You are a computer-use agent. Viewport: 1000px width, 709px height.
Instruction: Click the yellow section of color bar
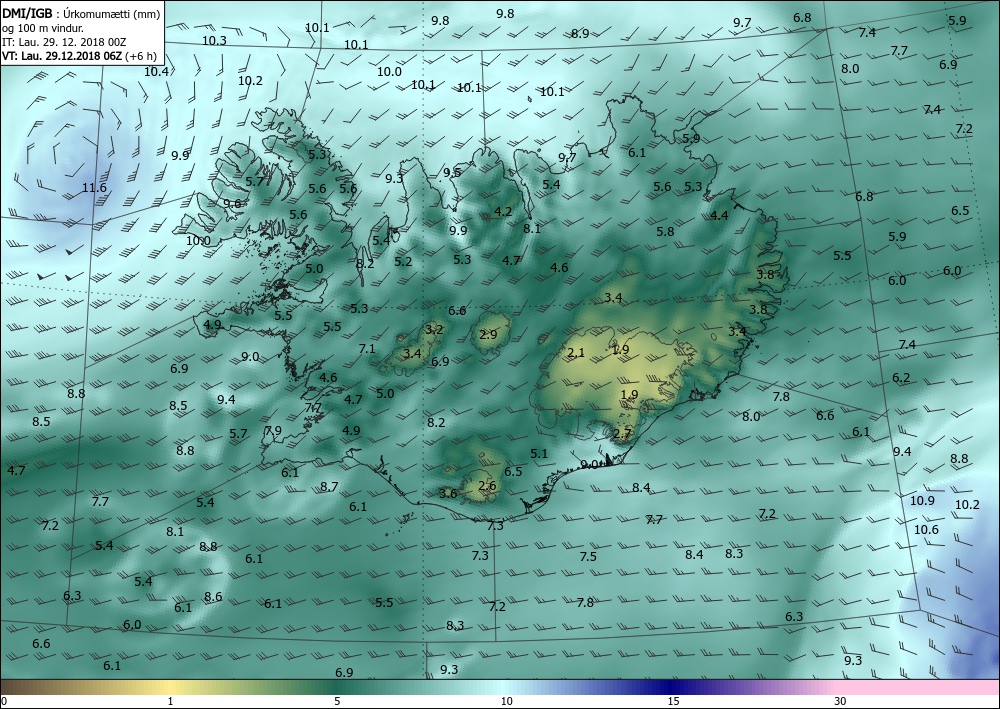[x=172, y=687]
